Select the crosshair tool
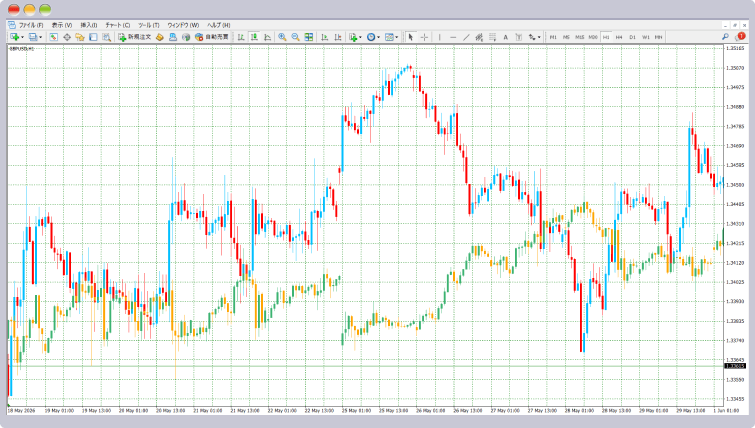This screenshot has height=428, width=755. click(x=424, y=37)
